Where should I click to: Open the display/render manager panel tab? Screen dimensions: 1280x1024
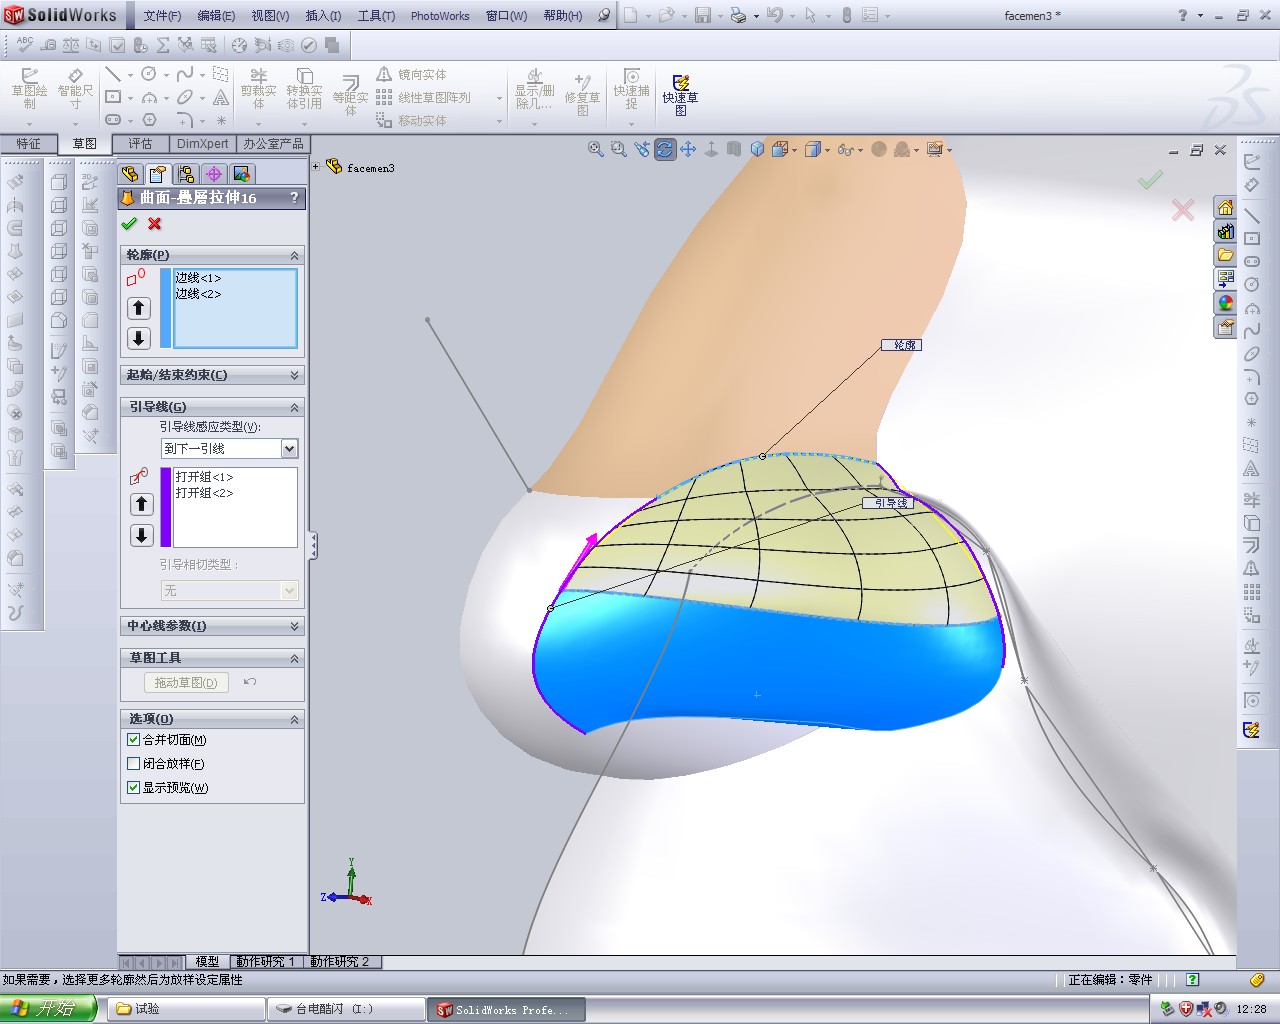pyautogui.click(x=242, y=174)
